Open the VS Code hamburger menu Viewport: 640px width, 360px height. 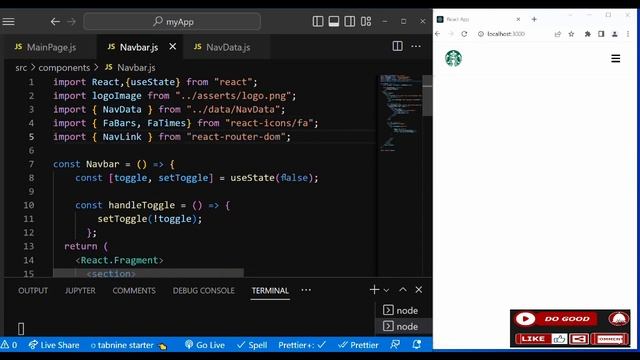click(9, 22)
